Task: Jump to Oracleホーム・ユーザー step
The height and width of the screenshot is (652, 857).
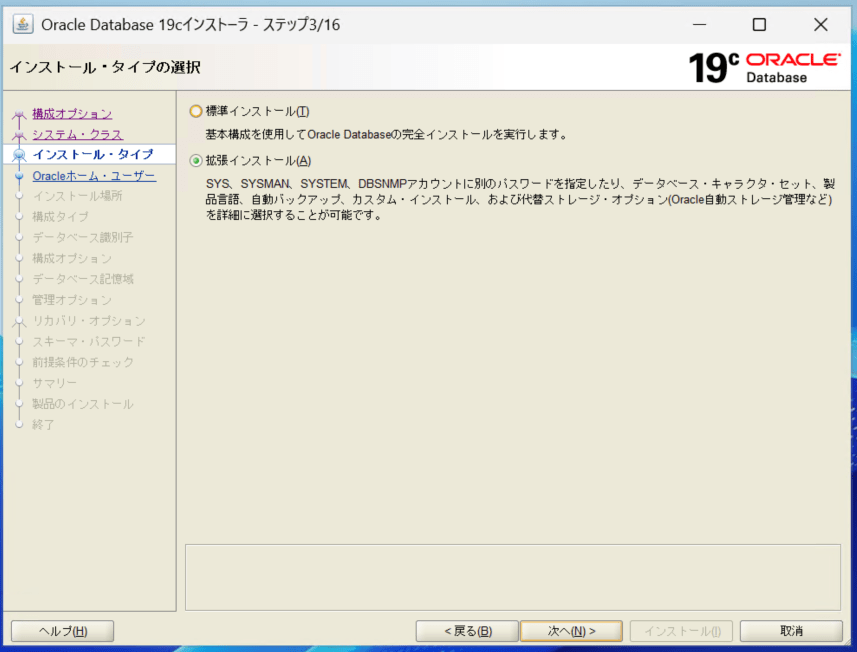Action: 94,176
